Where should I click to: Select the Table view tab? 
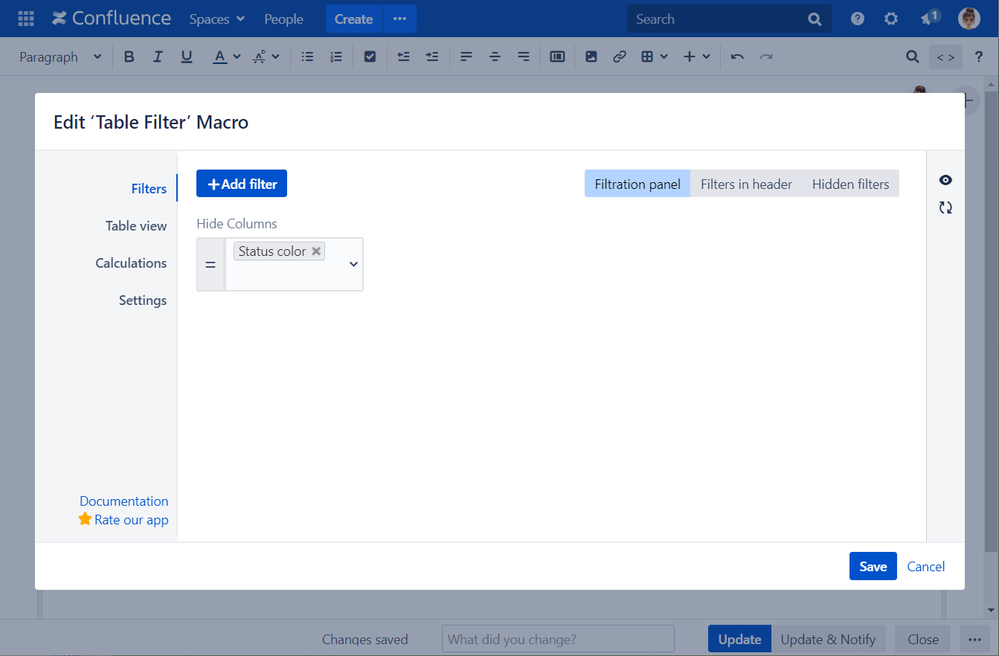tap(136, 225)
